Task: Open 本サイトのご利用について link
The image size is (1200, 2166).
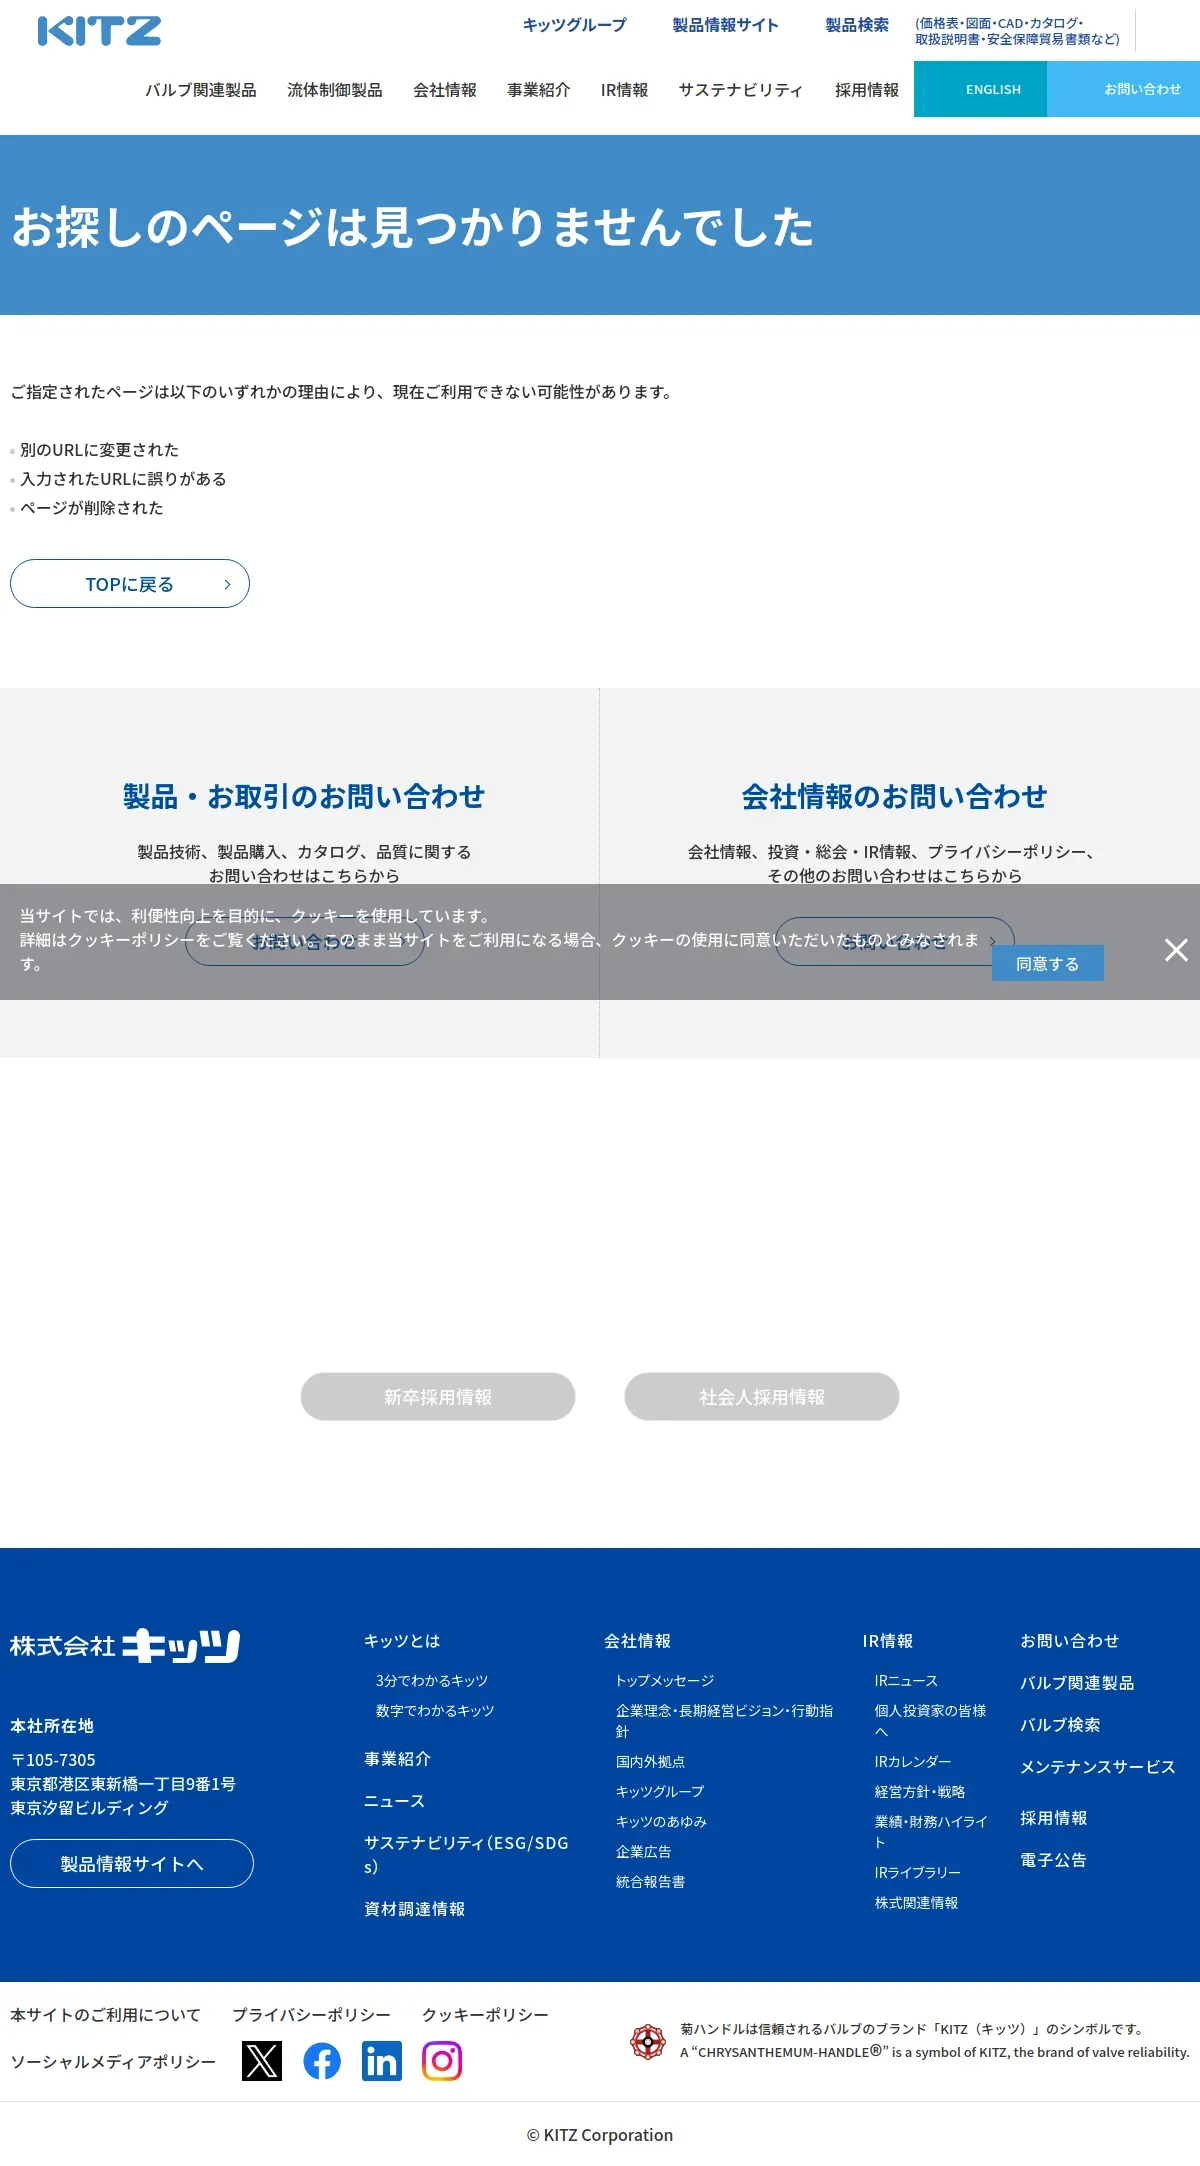Action: (105, 2015)
